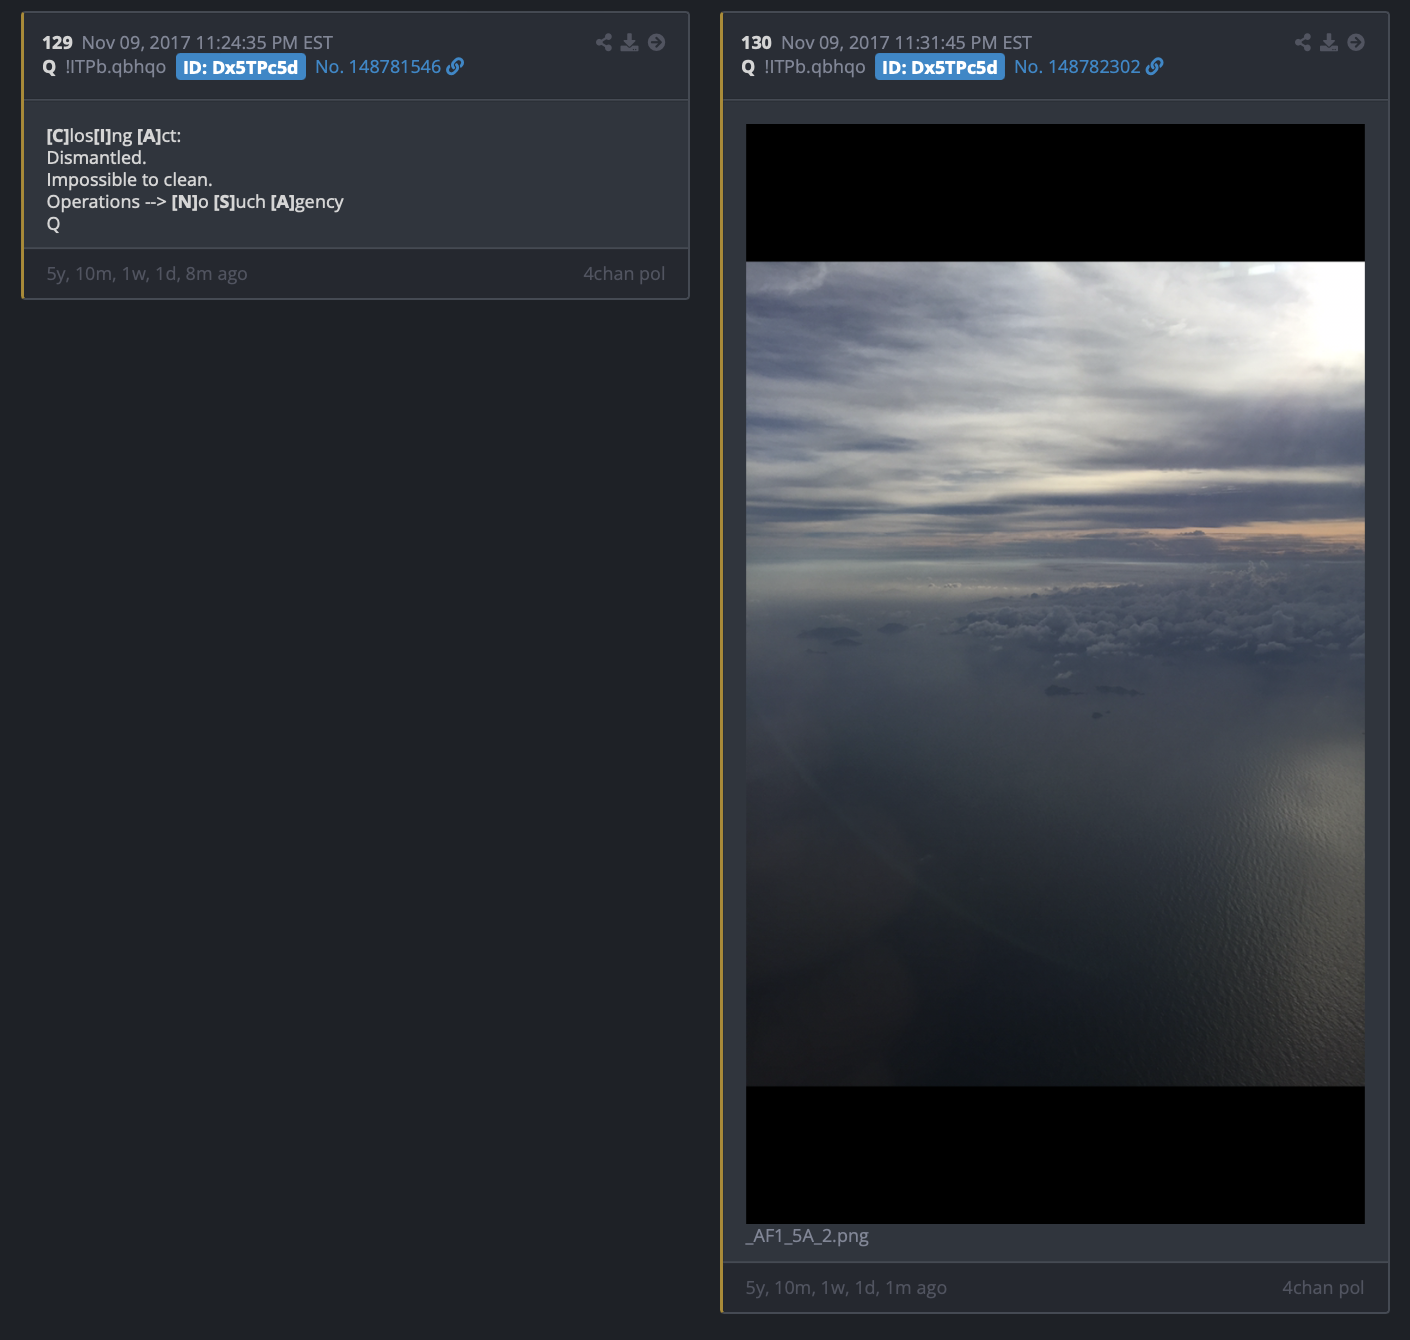
Task: Click tripcode !ITPb.qbhqo on post 129
Action: (116, 67)
